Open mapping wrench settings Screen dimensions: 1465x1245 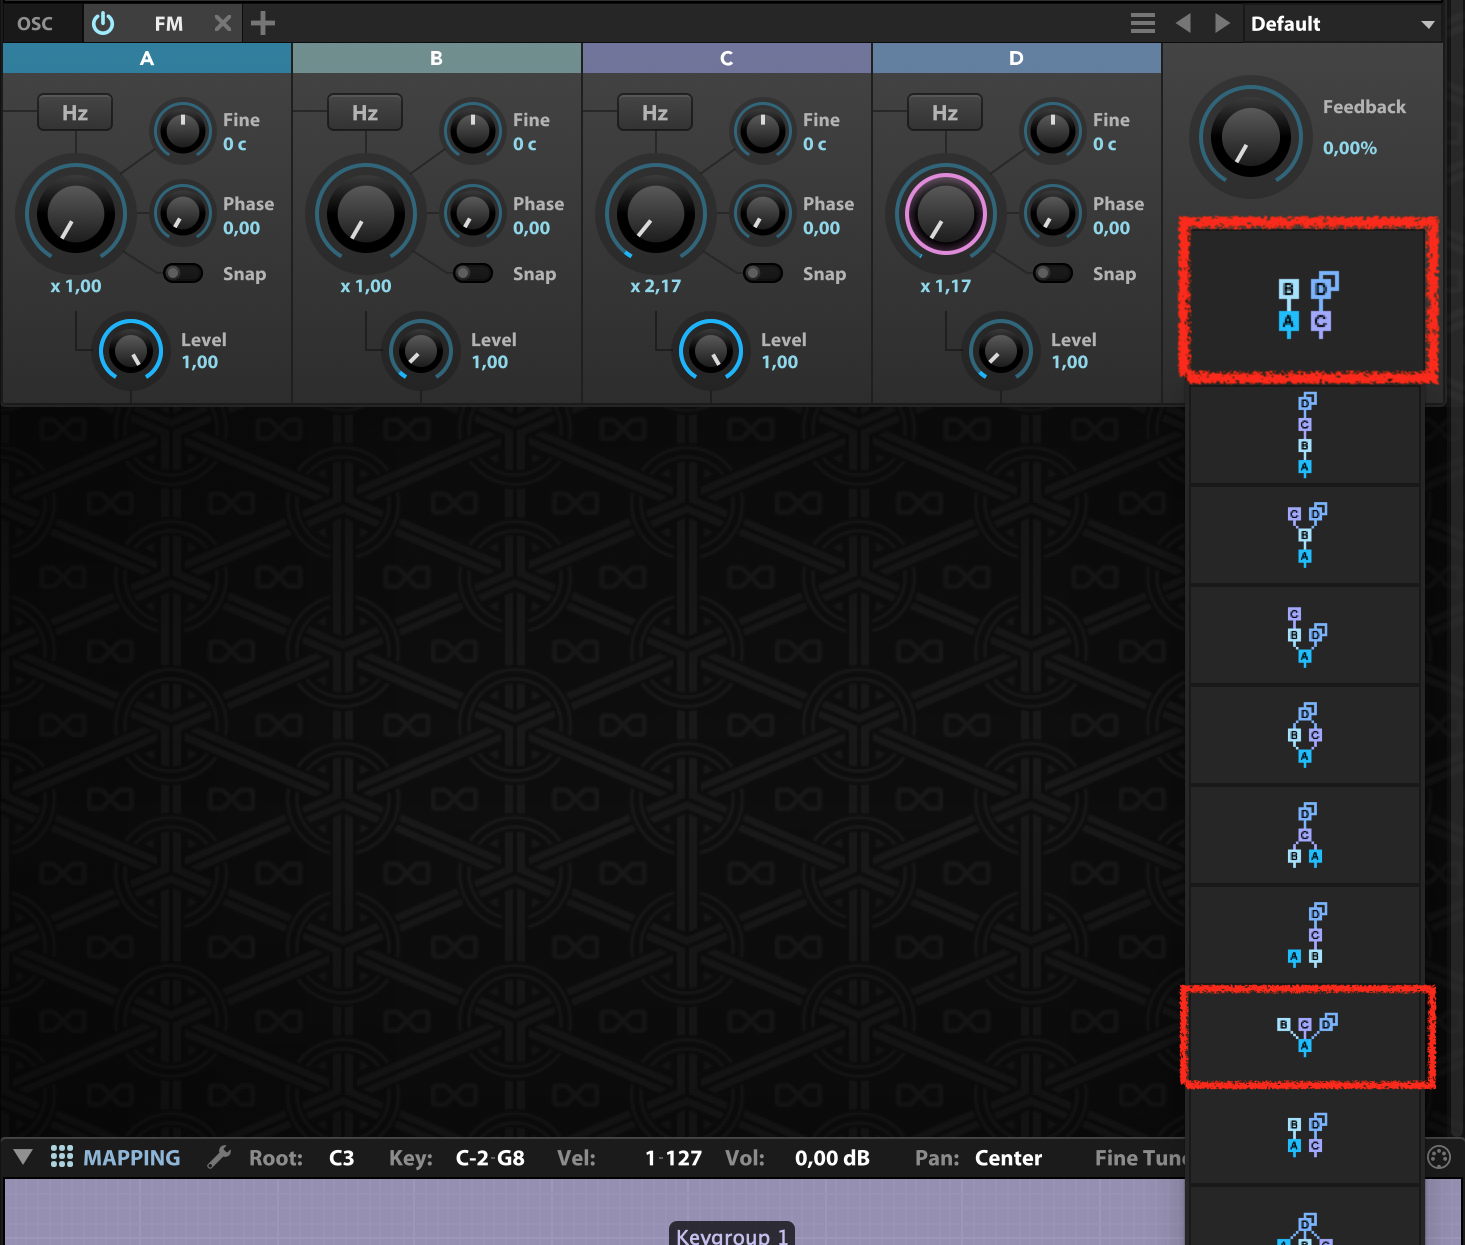tap(219, 1157)
